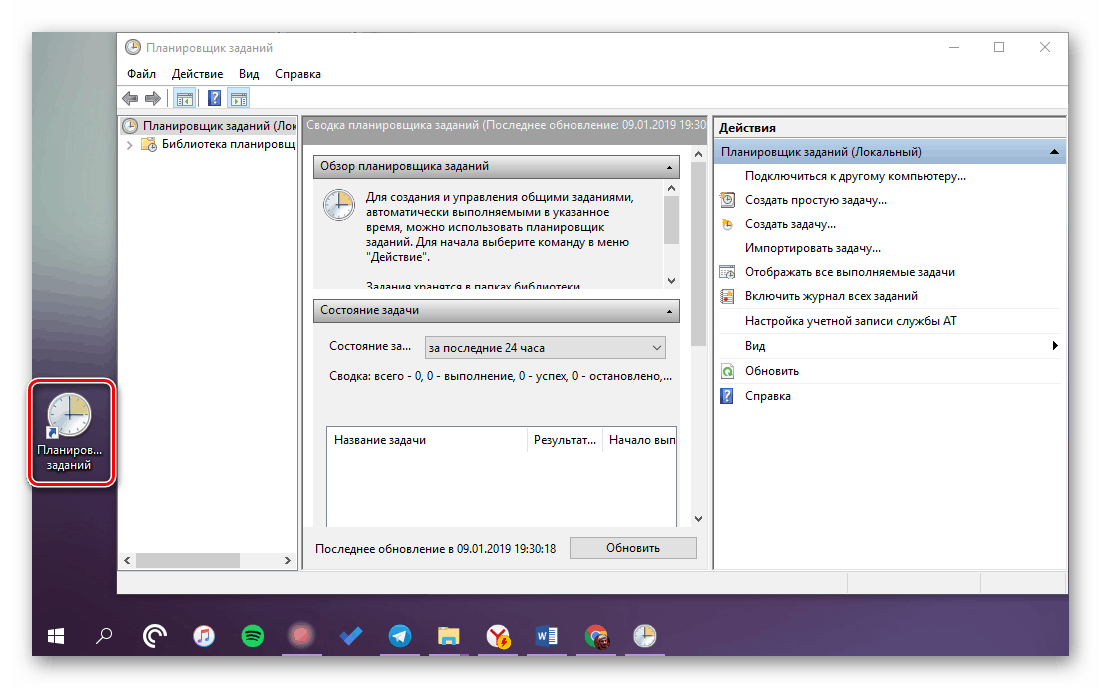Open Telegram from the taskbar
The height and width of the screenshot is (688, 1101).
pos(400,637)
